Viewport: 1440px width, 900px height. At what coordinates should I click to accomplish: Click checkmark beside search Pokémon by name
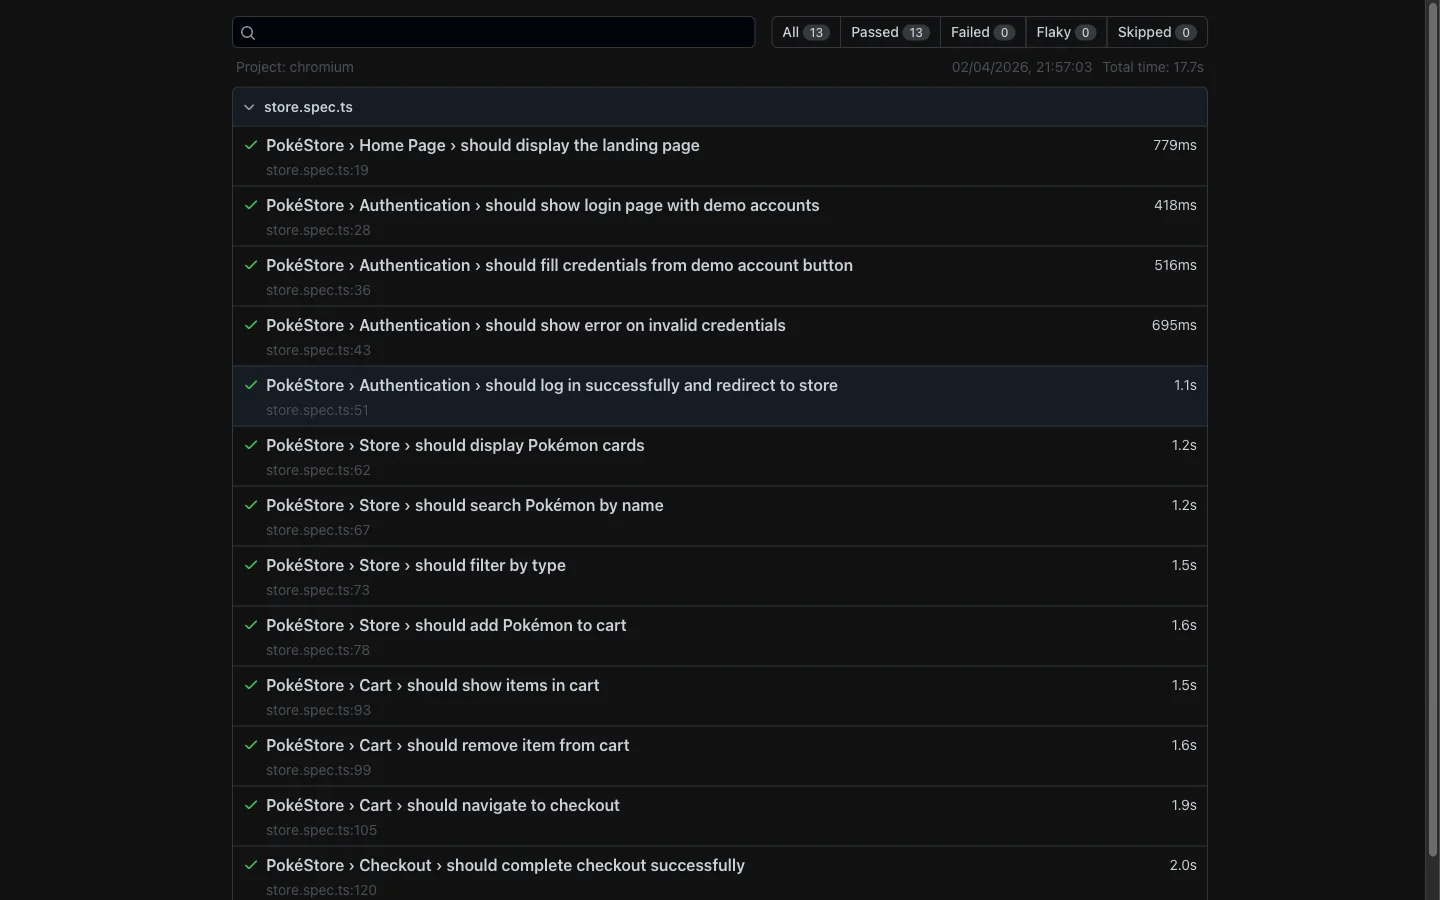pyautogui.click(x=251, y=505)
